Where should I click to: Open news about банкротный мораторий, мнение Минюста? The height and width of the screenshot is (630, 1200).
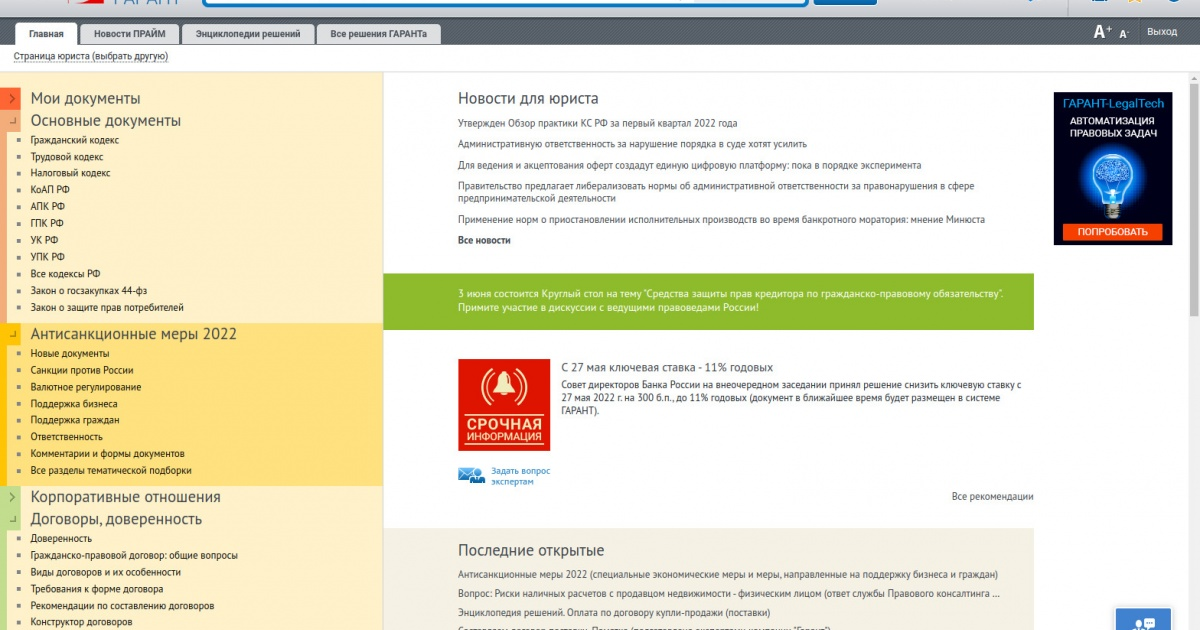(x=721, y=219)
